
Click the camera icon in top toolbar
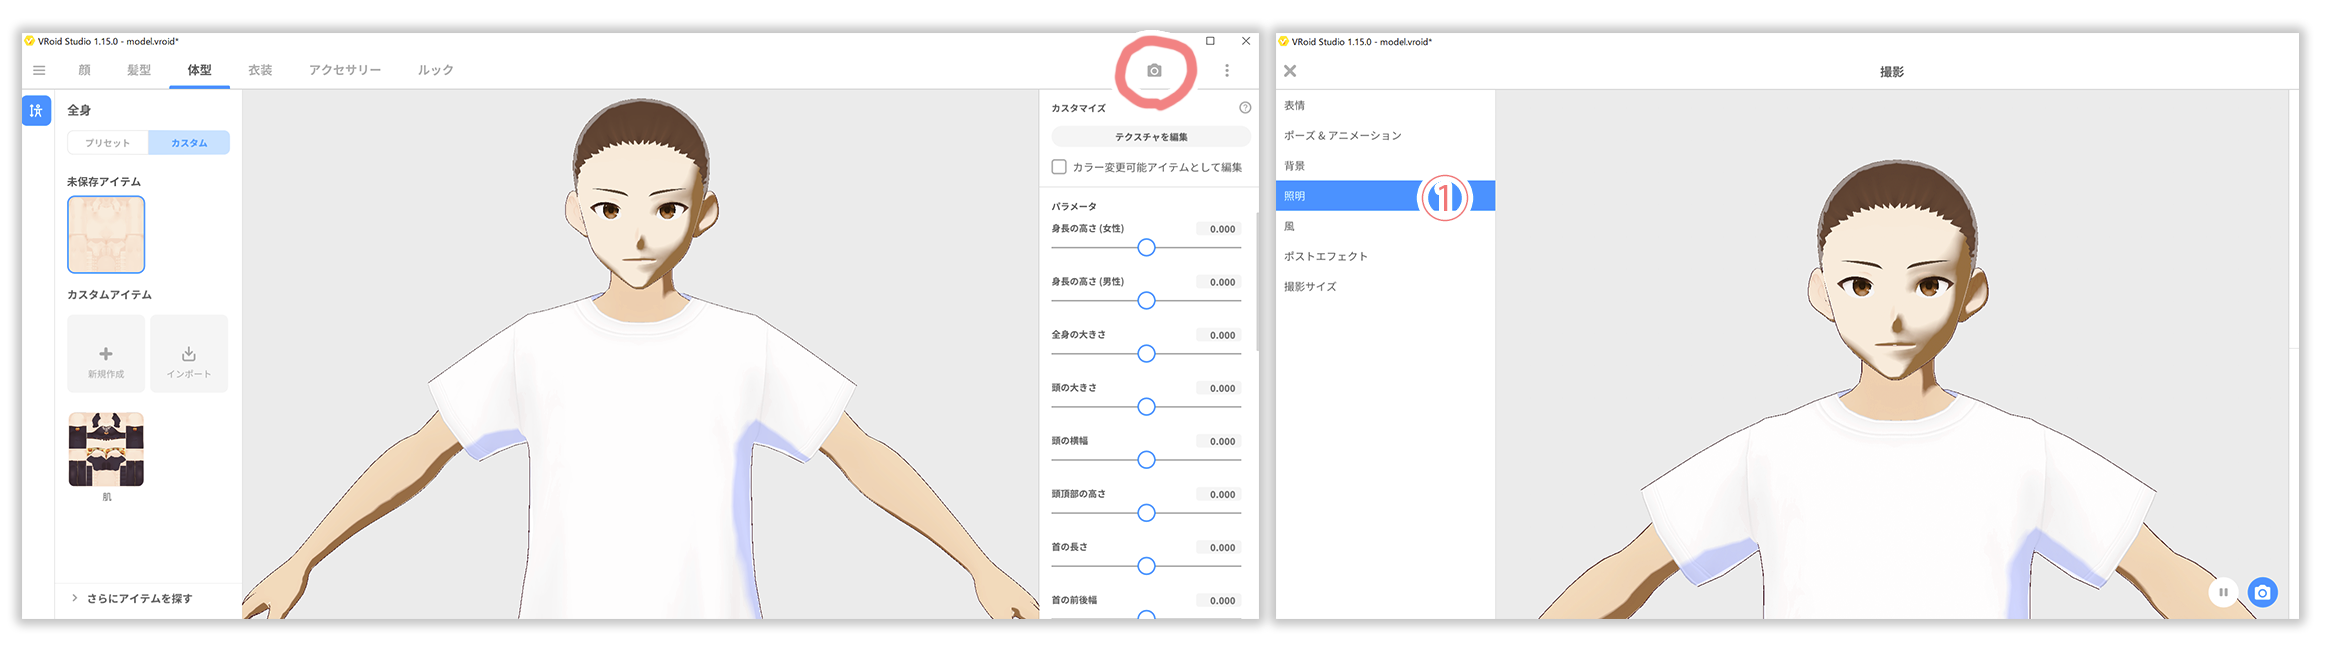pos(1154,70)
